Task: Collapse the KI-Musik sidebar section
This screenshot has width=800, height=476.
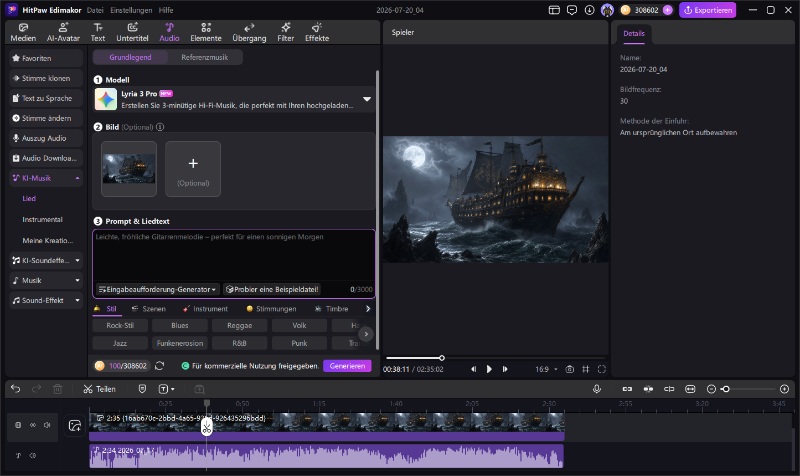Action: tap(77, 178)
